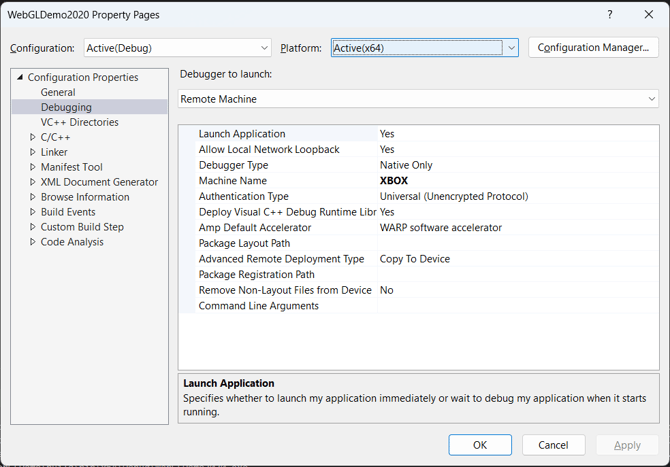The height and width of the screenshot is (467, 670).
Task: Click the Apply button
Action: click(x=627, y=445)
